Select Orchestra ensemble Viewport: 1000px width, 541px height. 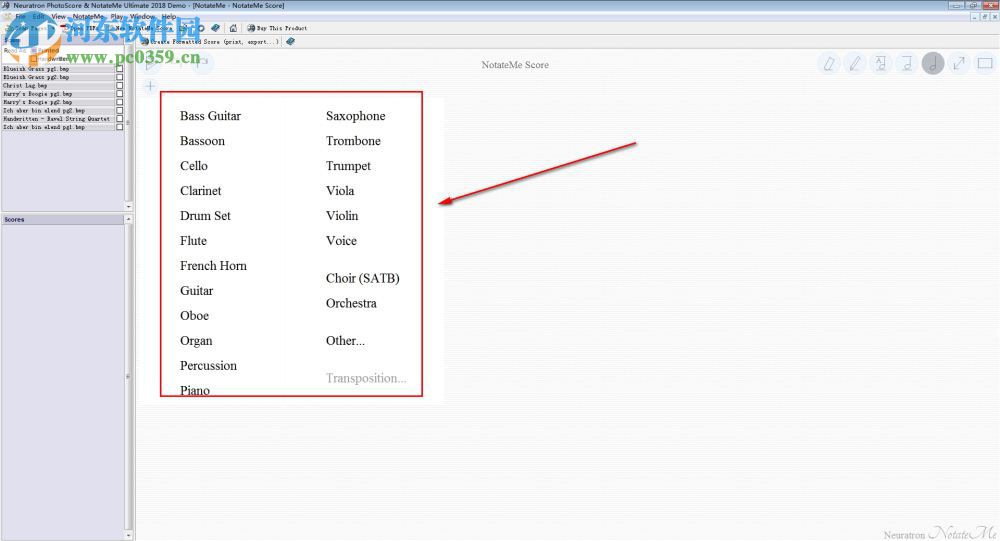[x=351, y=303]
